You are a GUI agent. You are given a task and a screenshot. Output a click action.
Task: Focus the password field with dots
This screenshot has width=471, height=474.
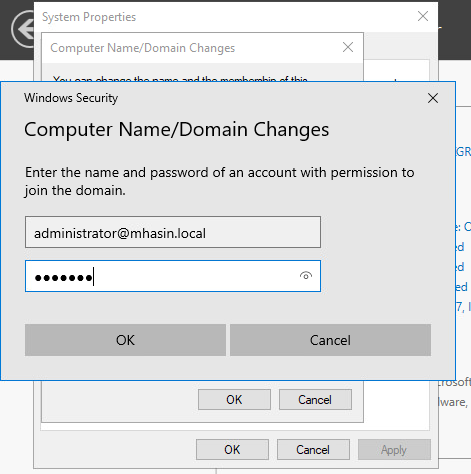(173, 276)
